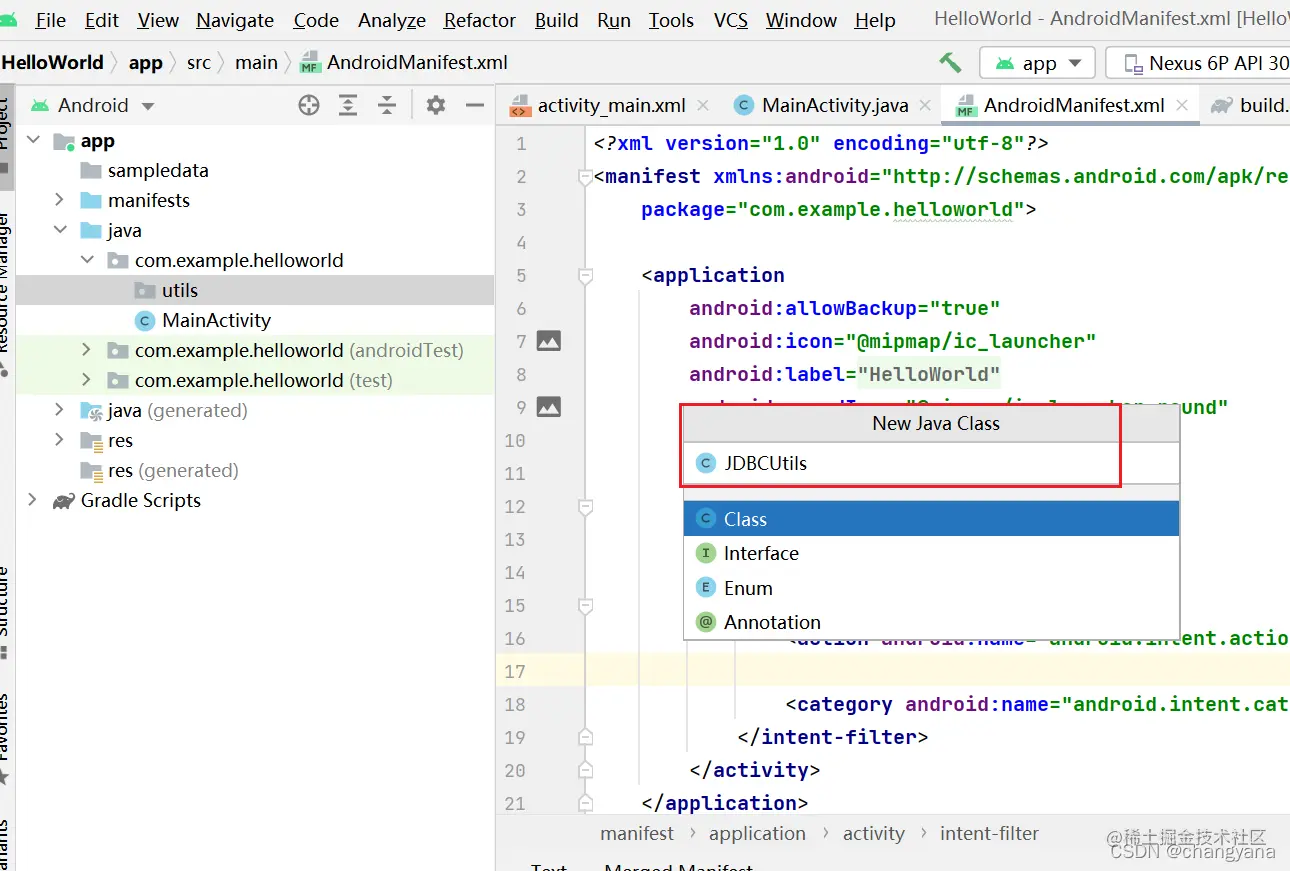
Task: Click the Gradle Scripts elephant icon
Action: (x=64, y=500)
